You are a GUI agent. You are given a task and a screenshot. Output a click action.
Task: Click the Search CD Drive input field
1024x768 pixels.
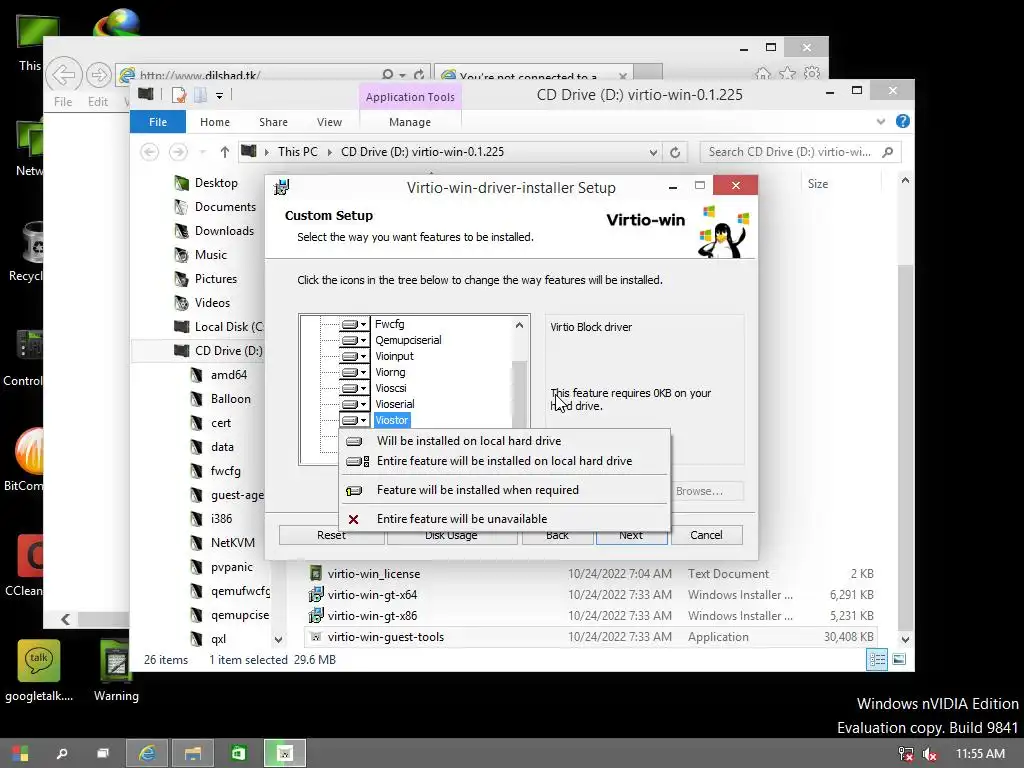click(800, 152)
